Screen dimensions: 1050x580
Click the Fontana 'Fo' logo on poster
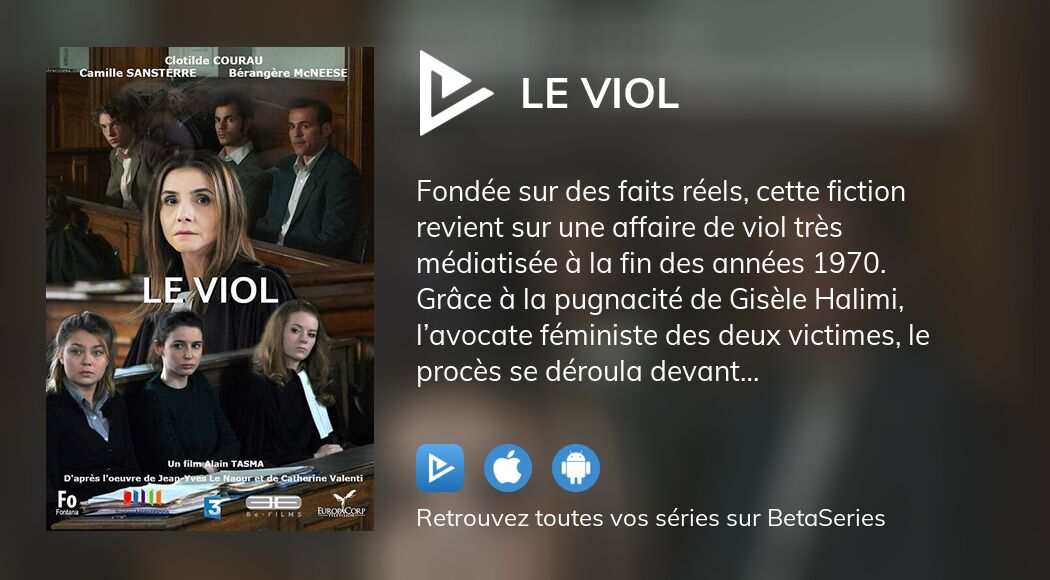(x=67, y=503)
